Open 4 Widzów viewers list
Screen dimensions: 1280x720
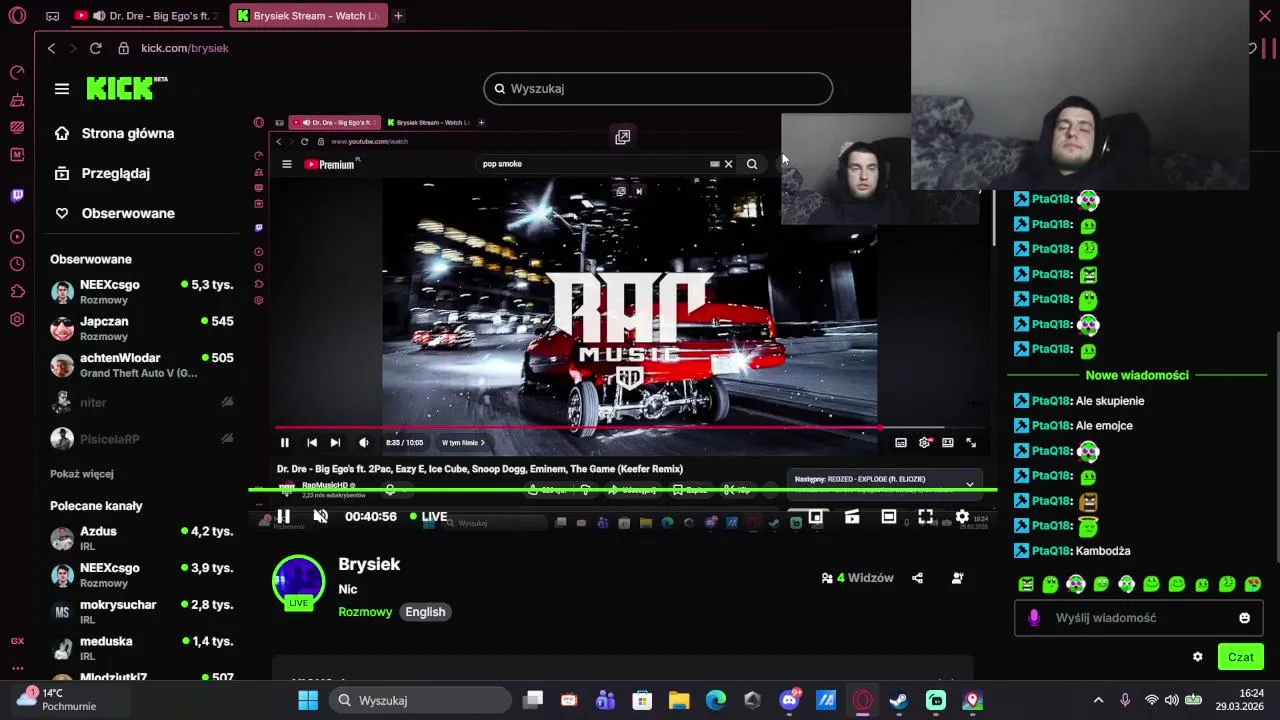[x=857, y=578]
